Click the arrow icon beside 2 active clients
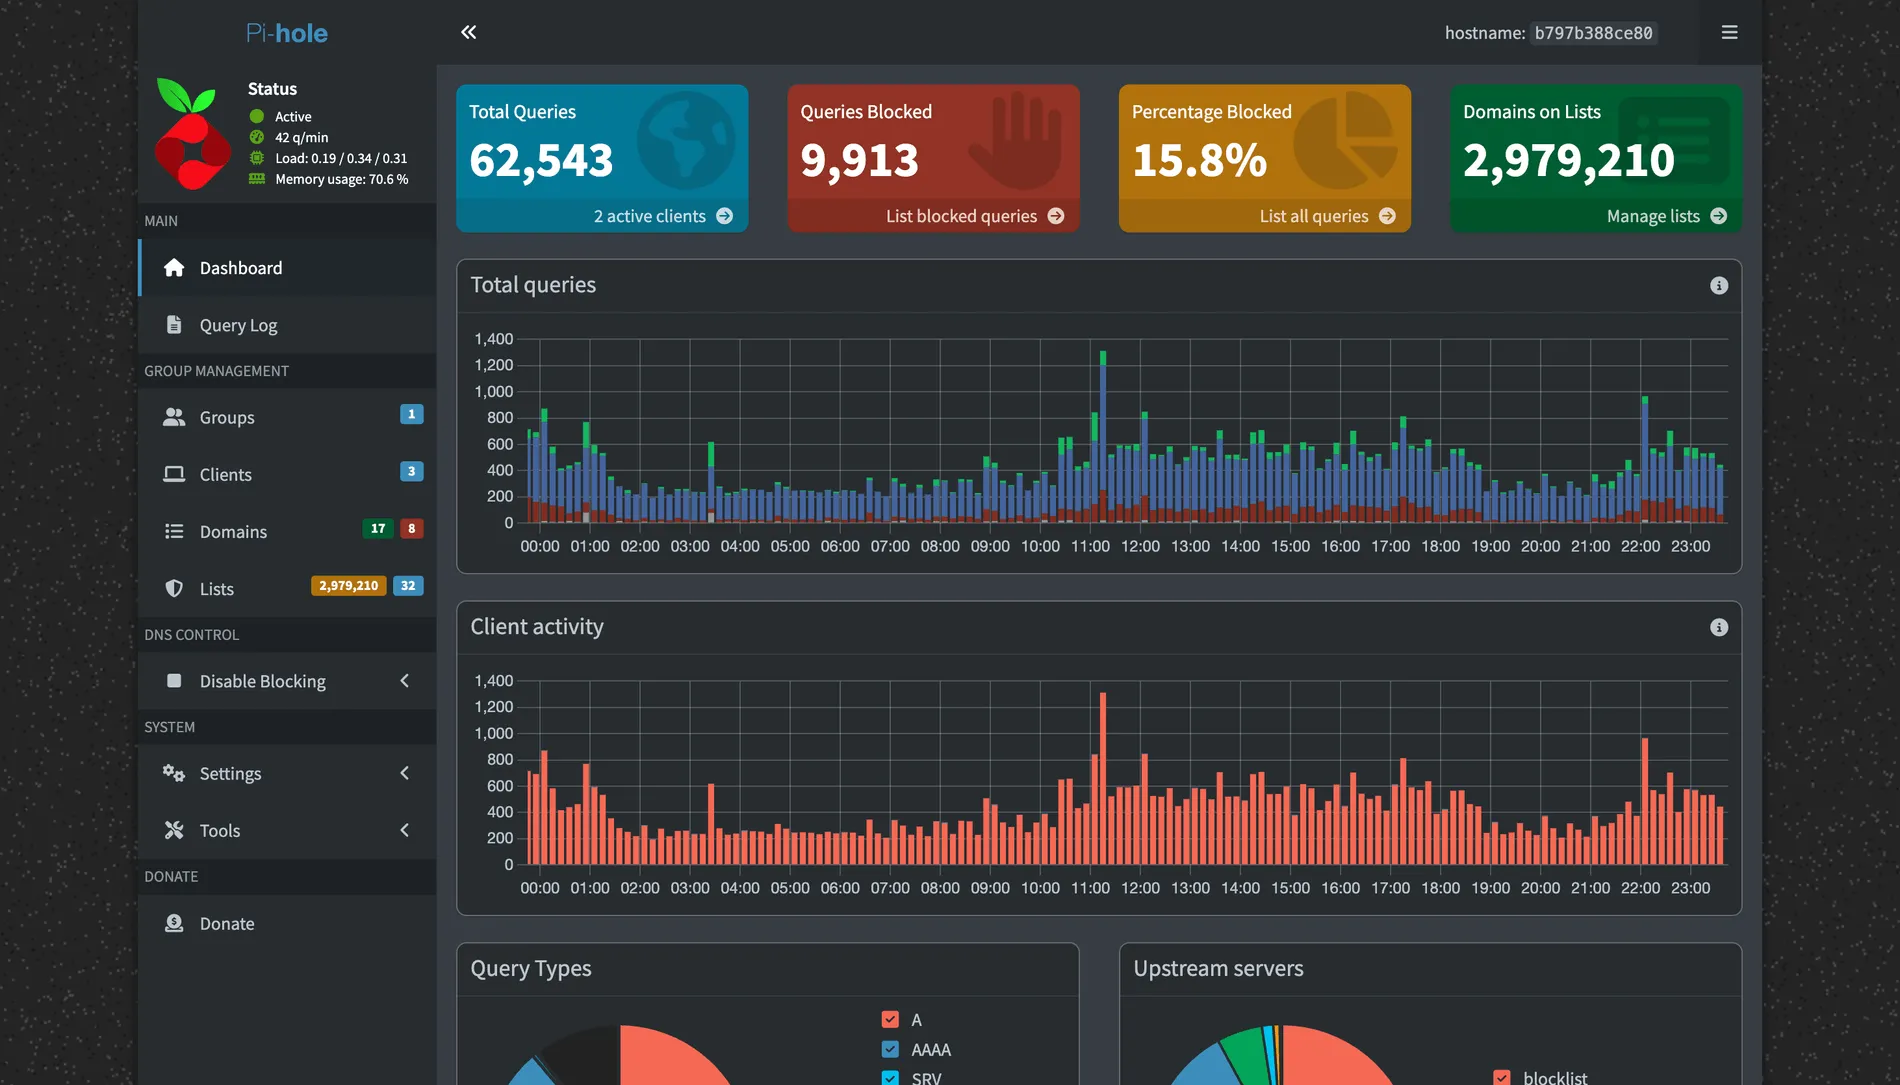The height and width of the screenshot is (1085, 1900). click(725, 216)
